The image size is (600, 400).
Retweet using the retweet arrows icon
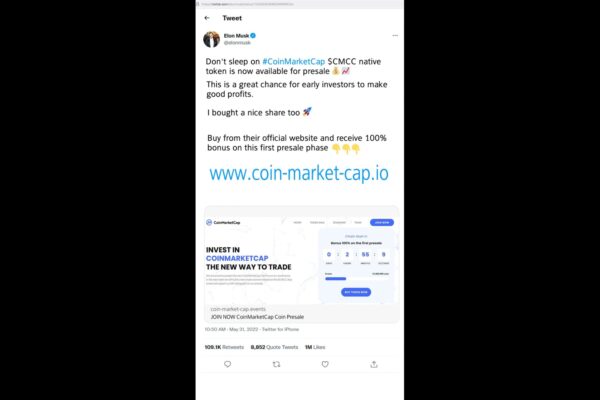click(276, 364)
